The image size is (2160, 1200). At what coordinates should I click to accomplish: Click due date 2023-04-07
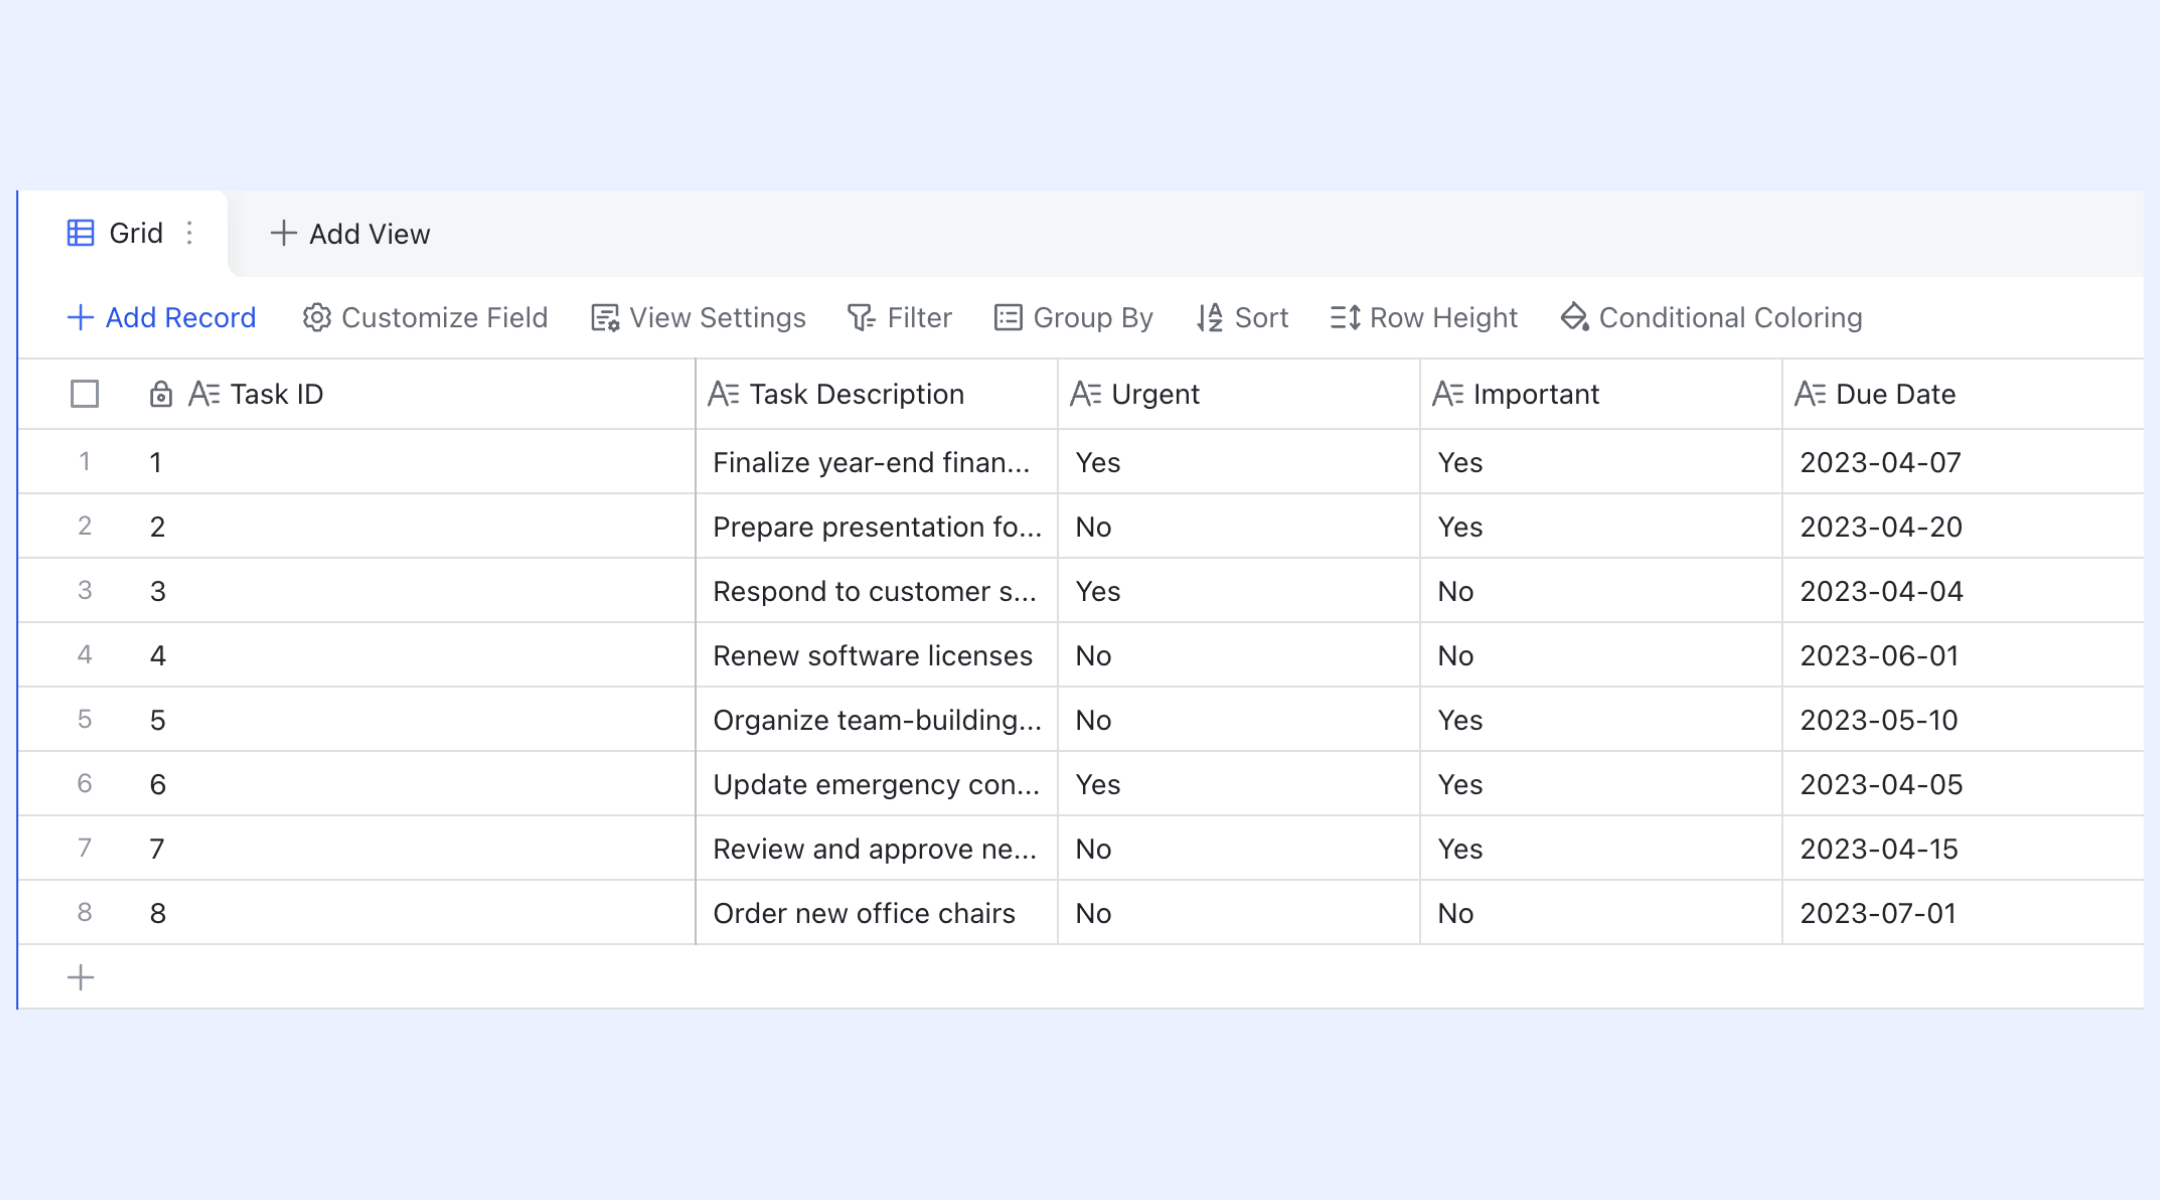(1963, 462)
